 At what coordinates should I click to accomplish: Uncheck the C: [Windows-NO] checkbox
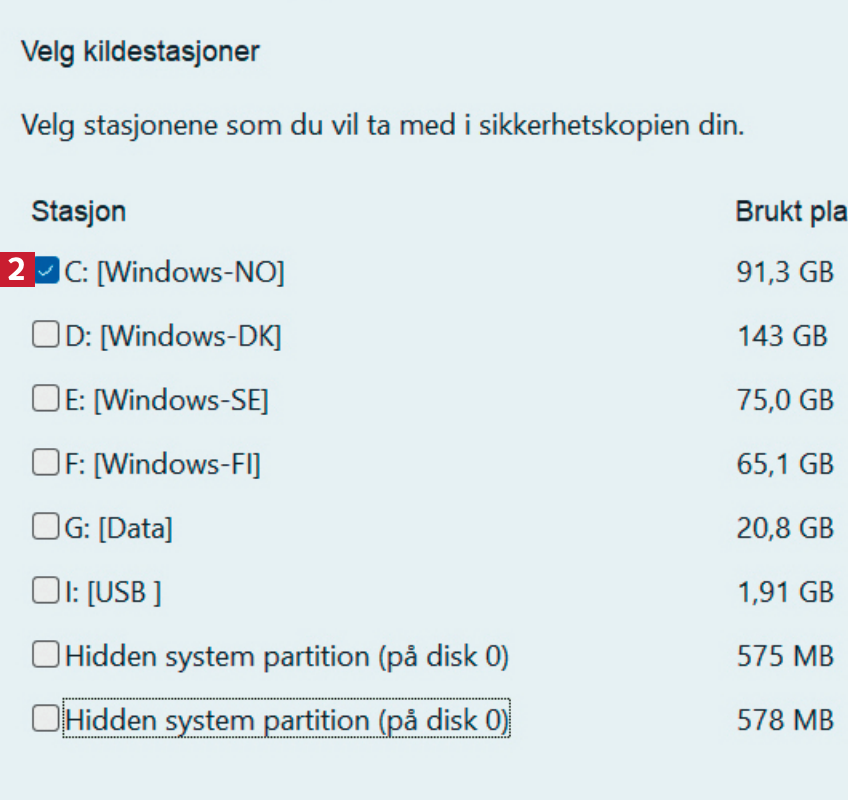[x=47, y=271]
